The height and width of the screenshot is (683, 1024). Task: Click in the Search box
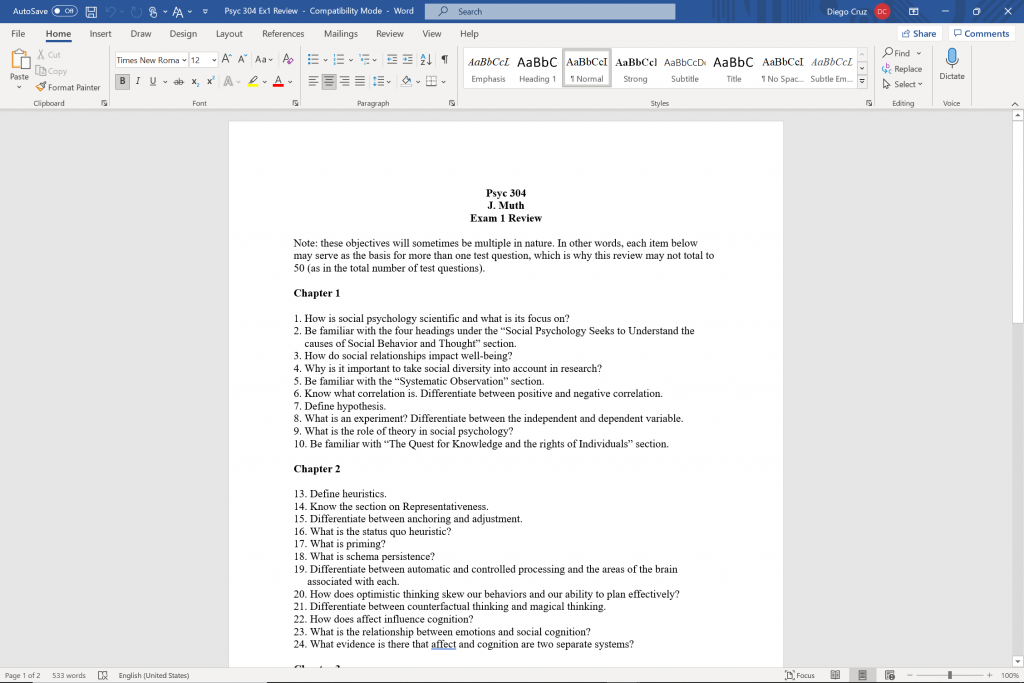click(550, 11)
